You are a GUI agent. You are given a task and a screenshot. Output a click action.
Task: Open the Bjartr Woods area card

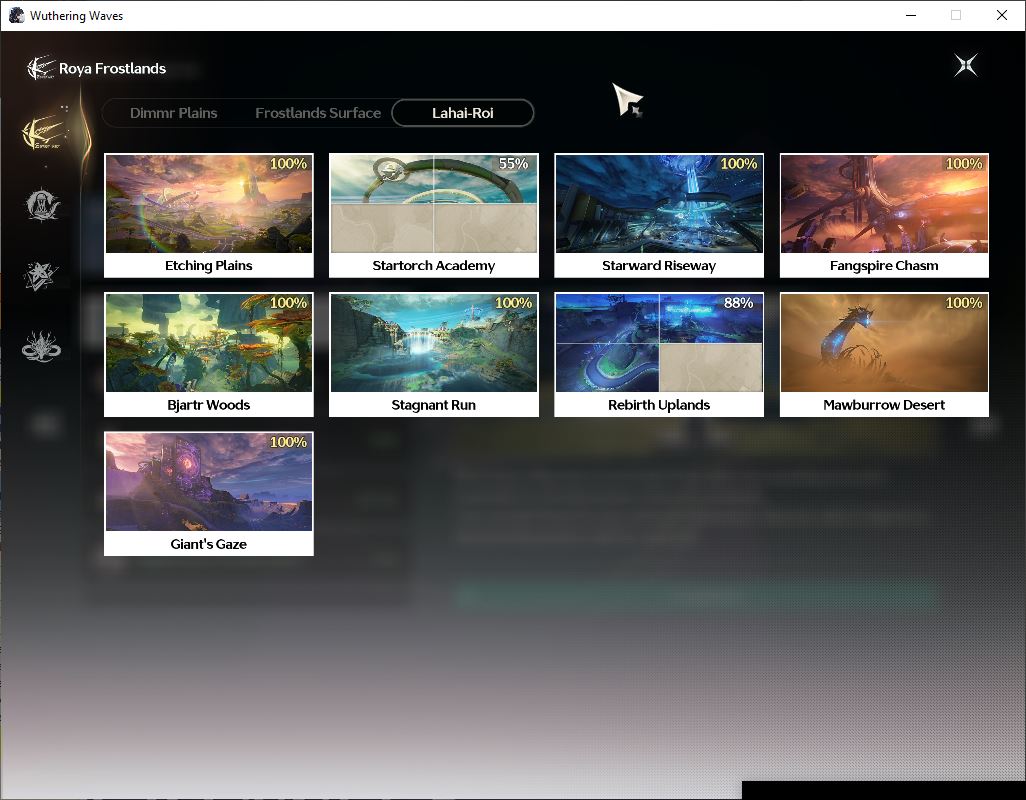click(209, 355)
